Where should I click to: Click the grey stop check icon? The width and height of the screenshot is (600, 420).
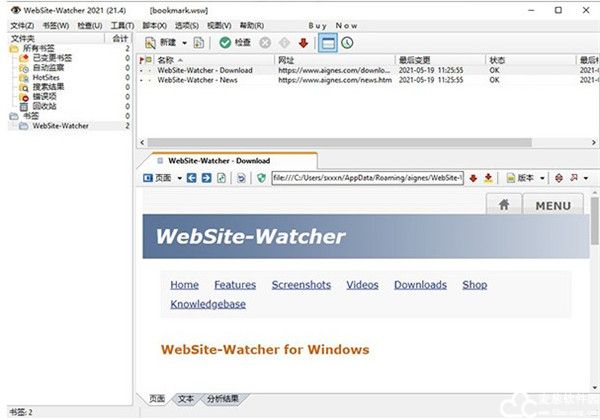pyautogui.click(x=265, y=43)
